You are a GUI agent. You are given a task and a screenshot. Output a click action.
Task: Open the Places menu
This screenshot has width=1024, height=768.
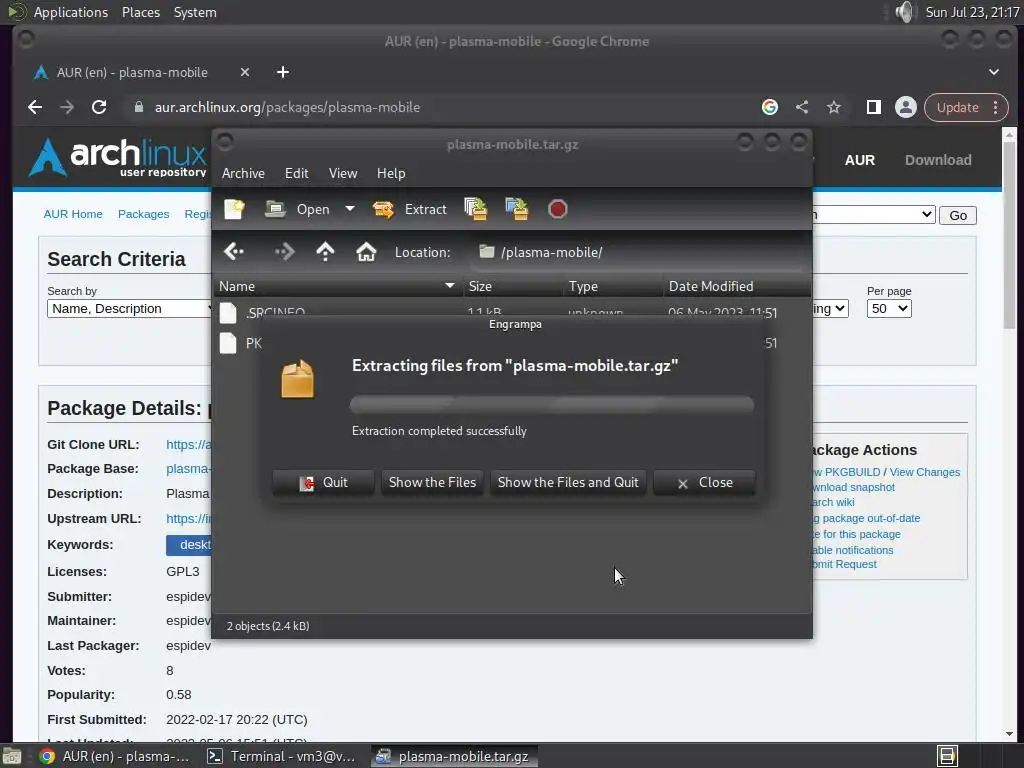(x=140, y=12)
